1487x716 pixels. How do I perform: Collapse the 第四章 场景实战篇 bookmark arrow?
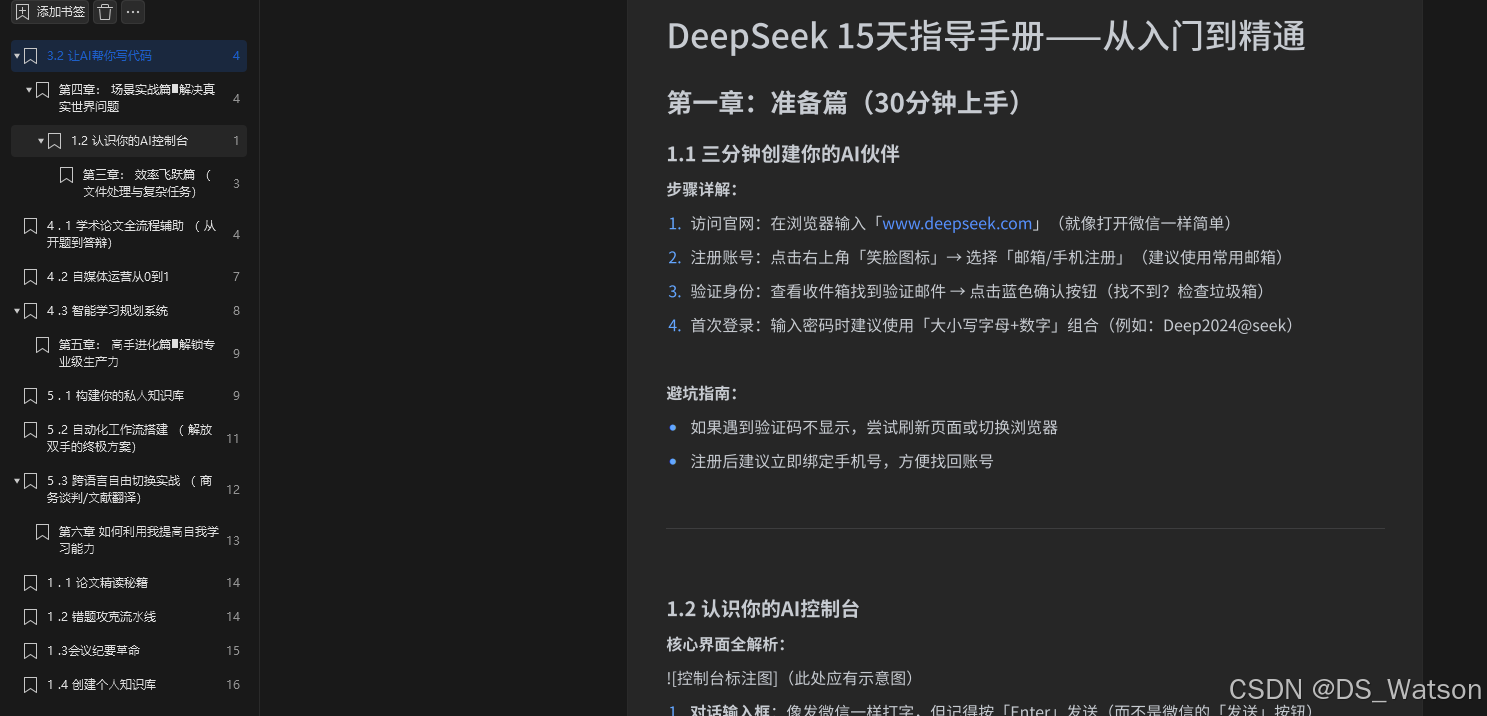coord(29,90)
